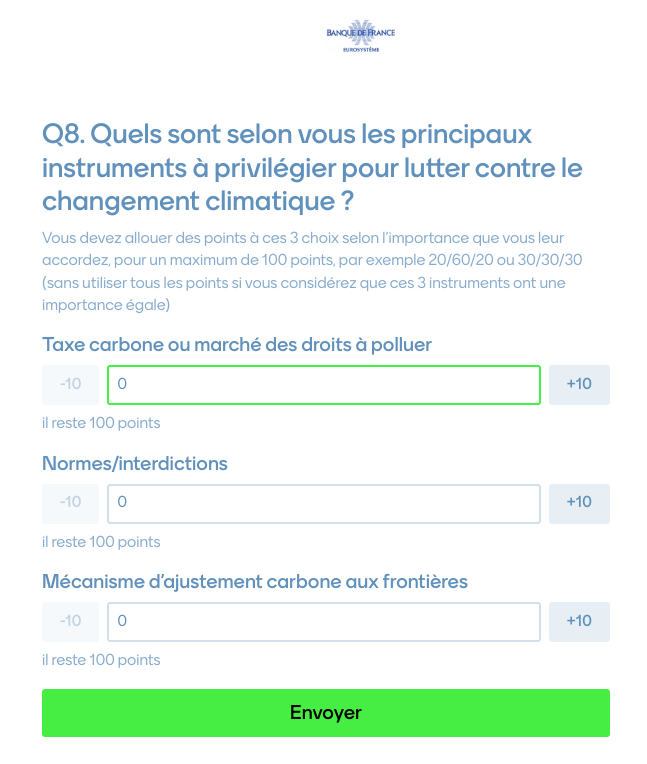Click remaining points text under Normes/interdictions
The height and width of the screenshot is (764, 647).
coord(101,542)
